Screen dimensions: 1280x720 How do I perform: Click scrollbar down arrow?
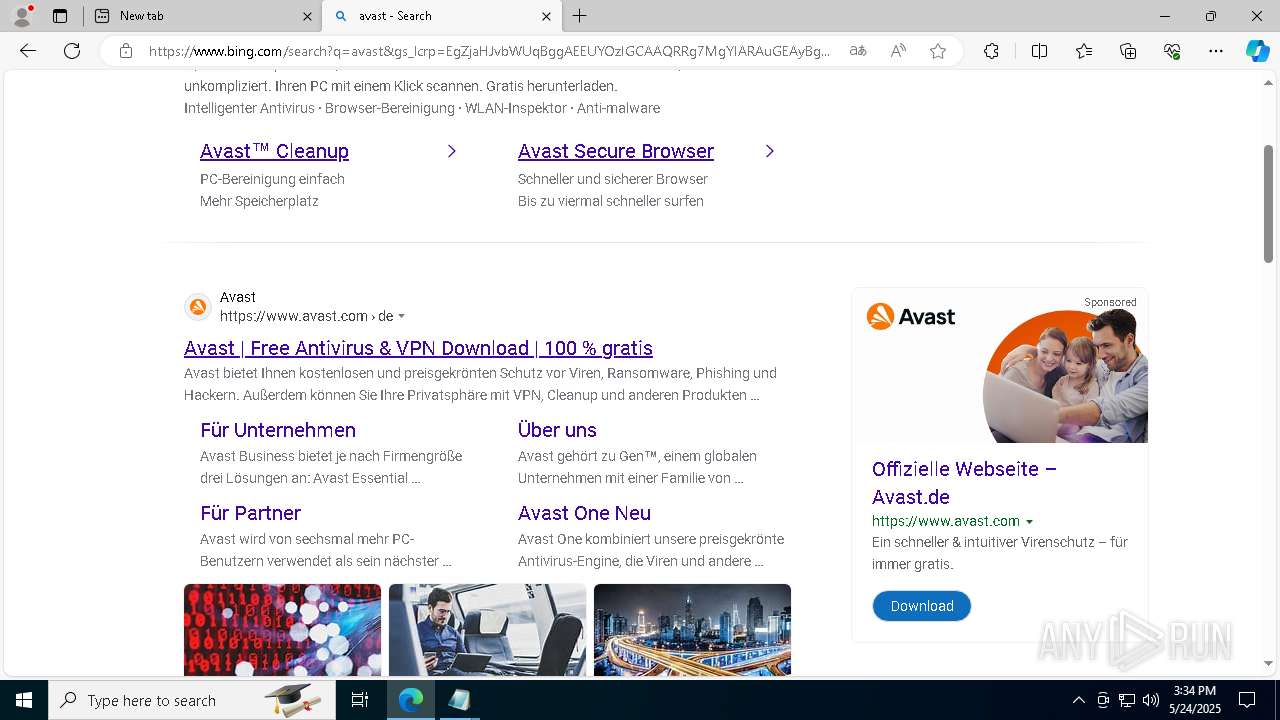point(1268,663)
